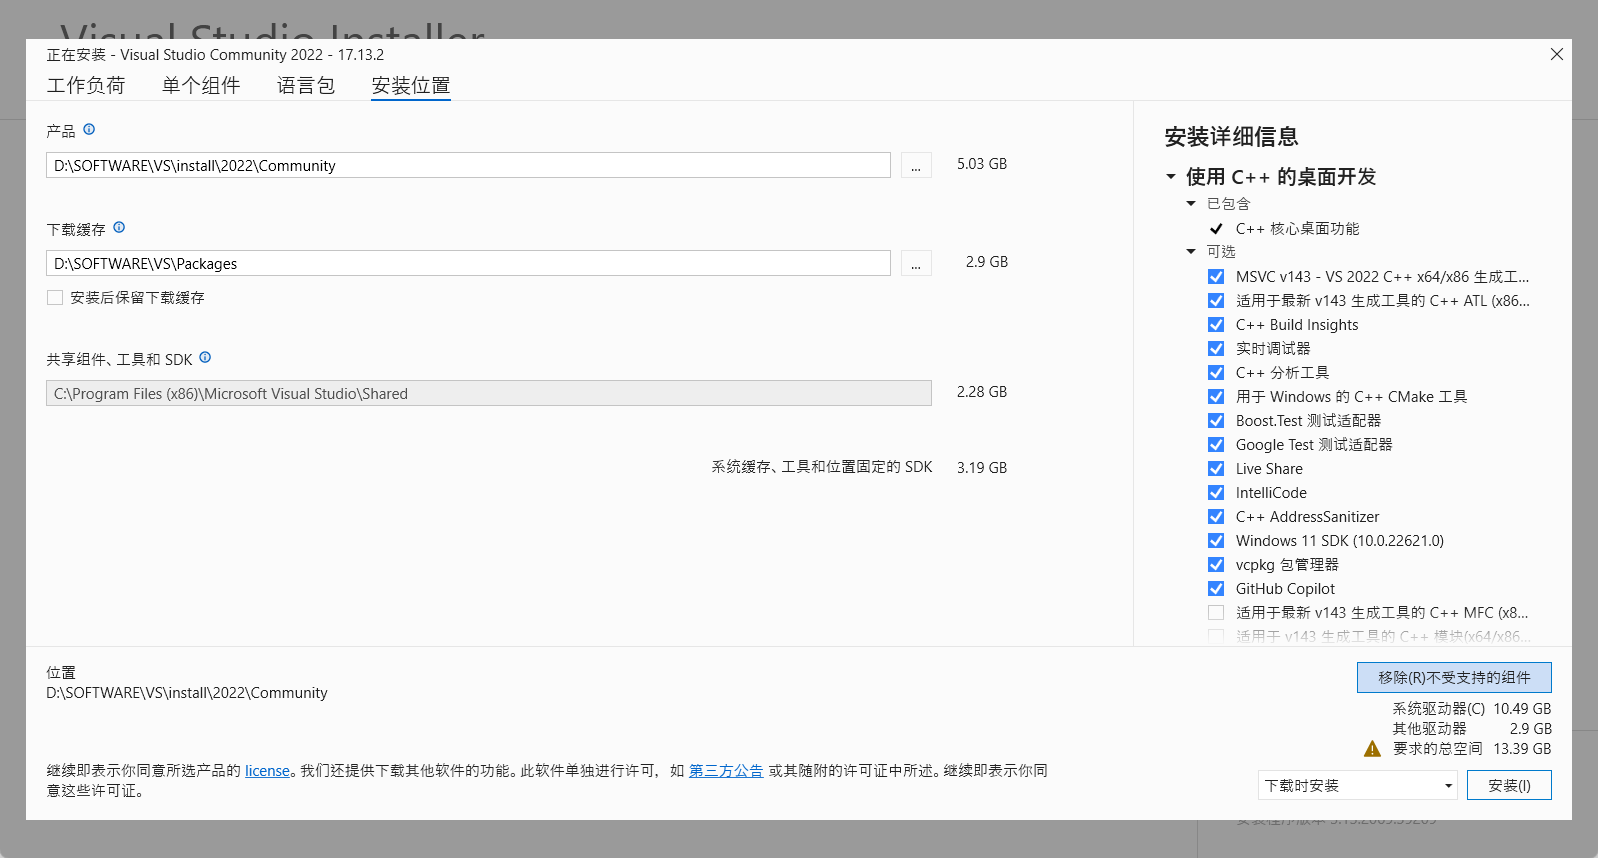Viewport: 1598px width, 858px height.
Task: Click the 3.19 GB size value
Action: point(982,467)
